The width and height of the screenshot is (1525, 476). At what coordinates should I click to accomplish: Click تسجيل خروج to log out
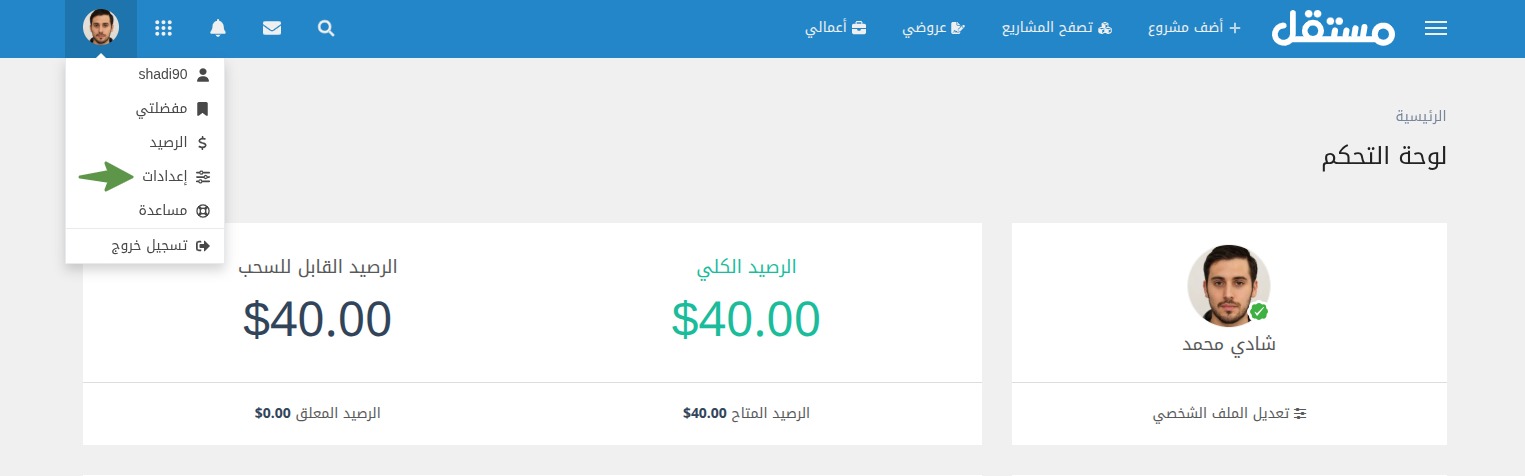160,246
